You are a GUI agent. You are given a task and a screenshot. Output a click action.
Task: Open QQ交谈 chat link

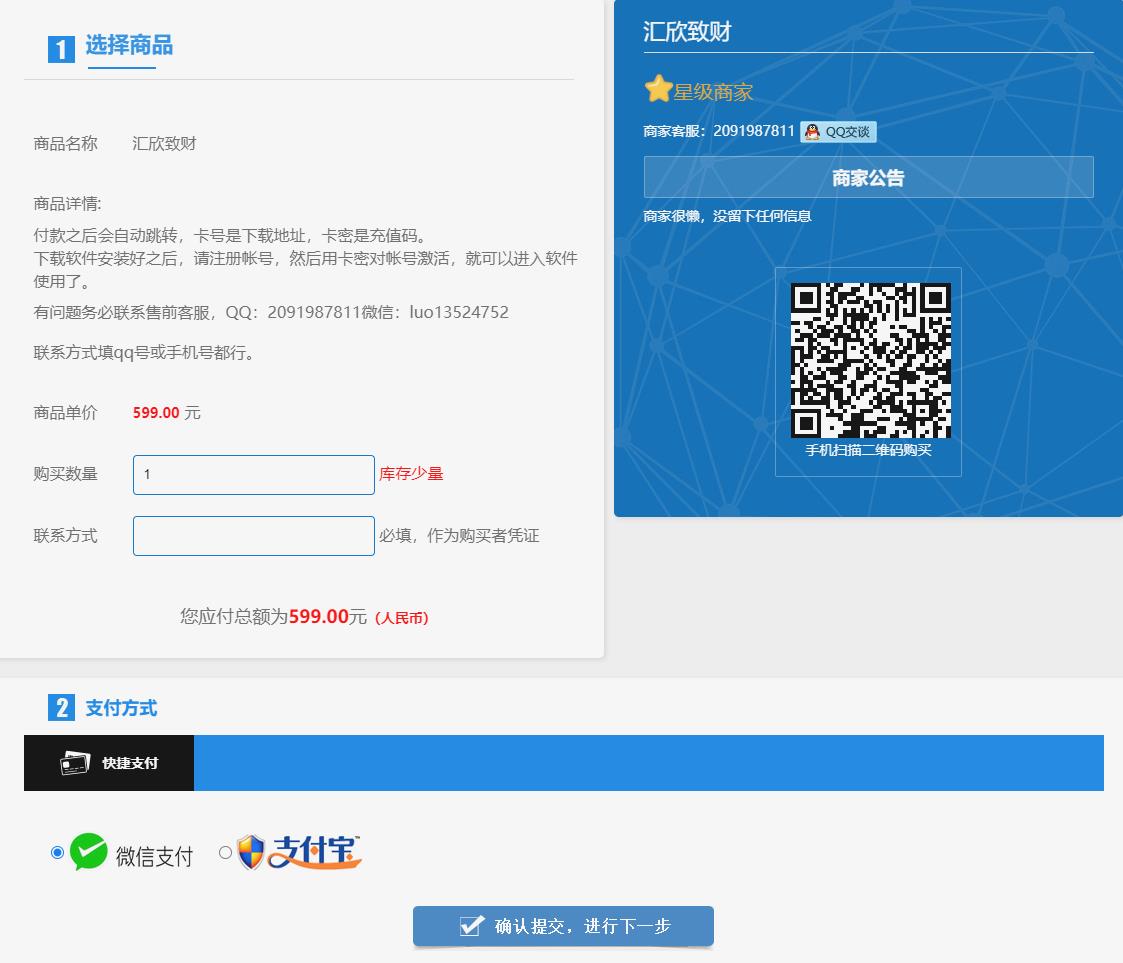click(x=838, y=132)
